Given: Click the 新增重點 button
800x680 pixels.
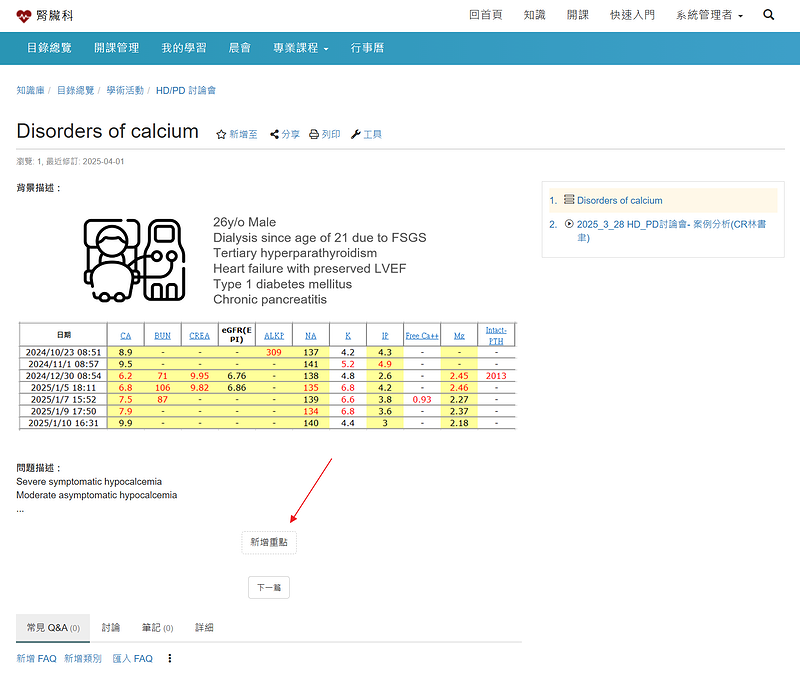Looking at the screenshot, I should (x=269, y=541).
